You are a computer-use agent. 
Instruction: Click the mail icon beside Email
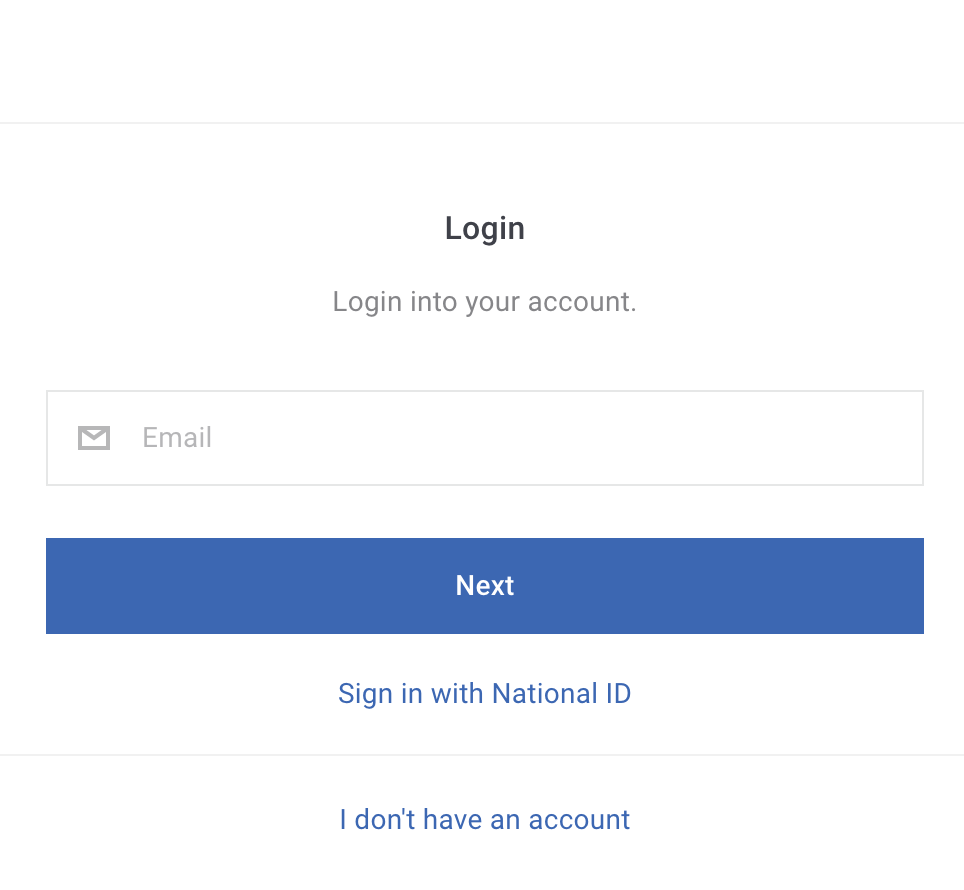click(x=94, y=438)
